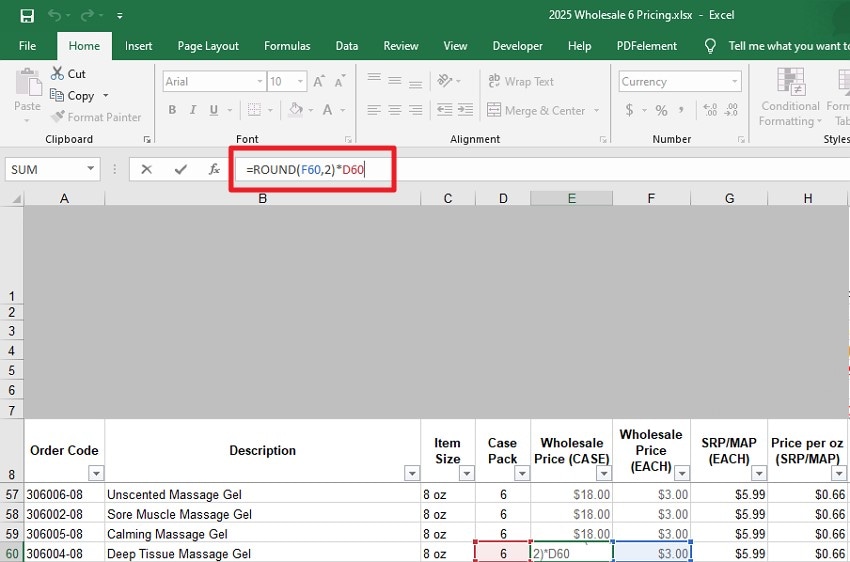Switch to the Insert tab

tap(138, 46)
